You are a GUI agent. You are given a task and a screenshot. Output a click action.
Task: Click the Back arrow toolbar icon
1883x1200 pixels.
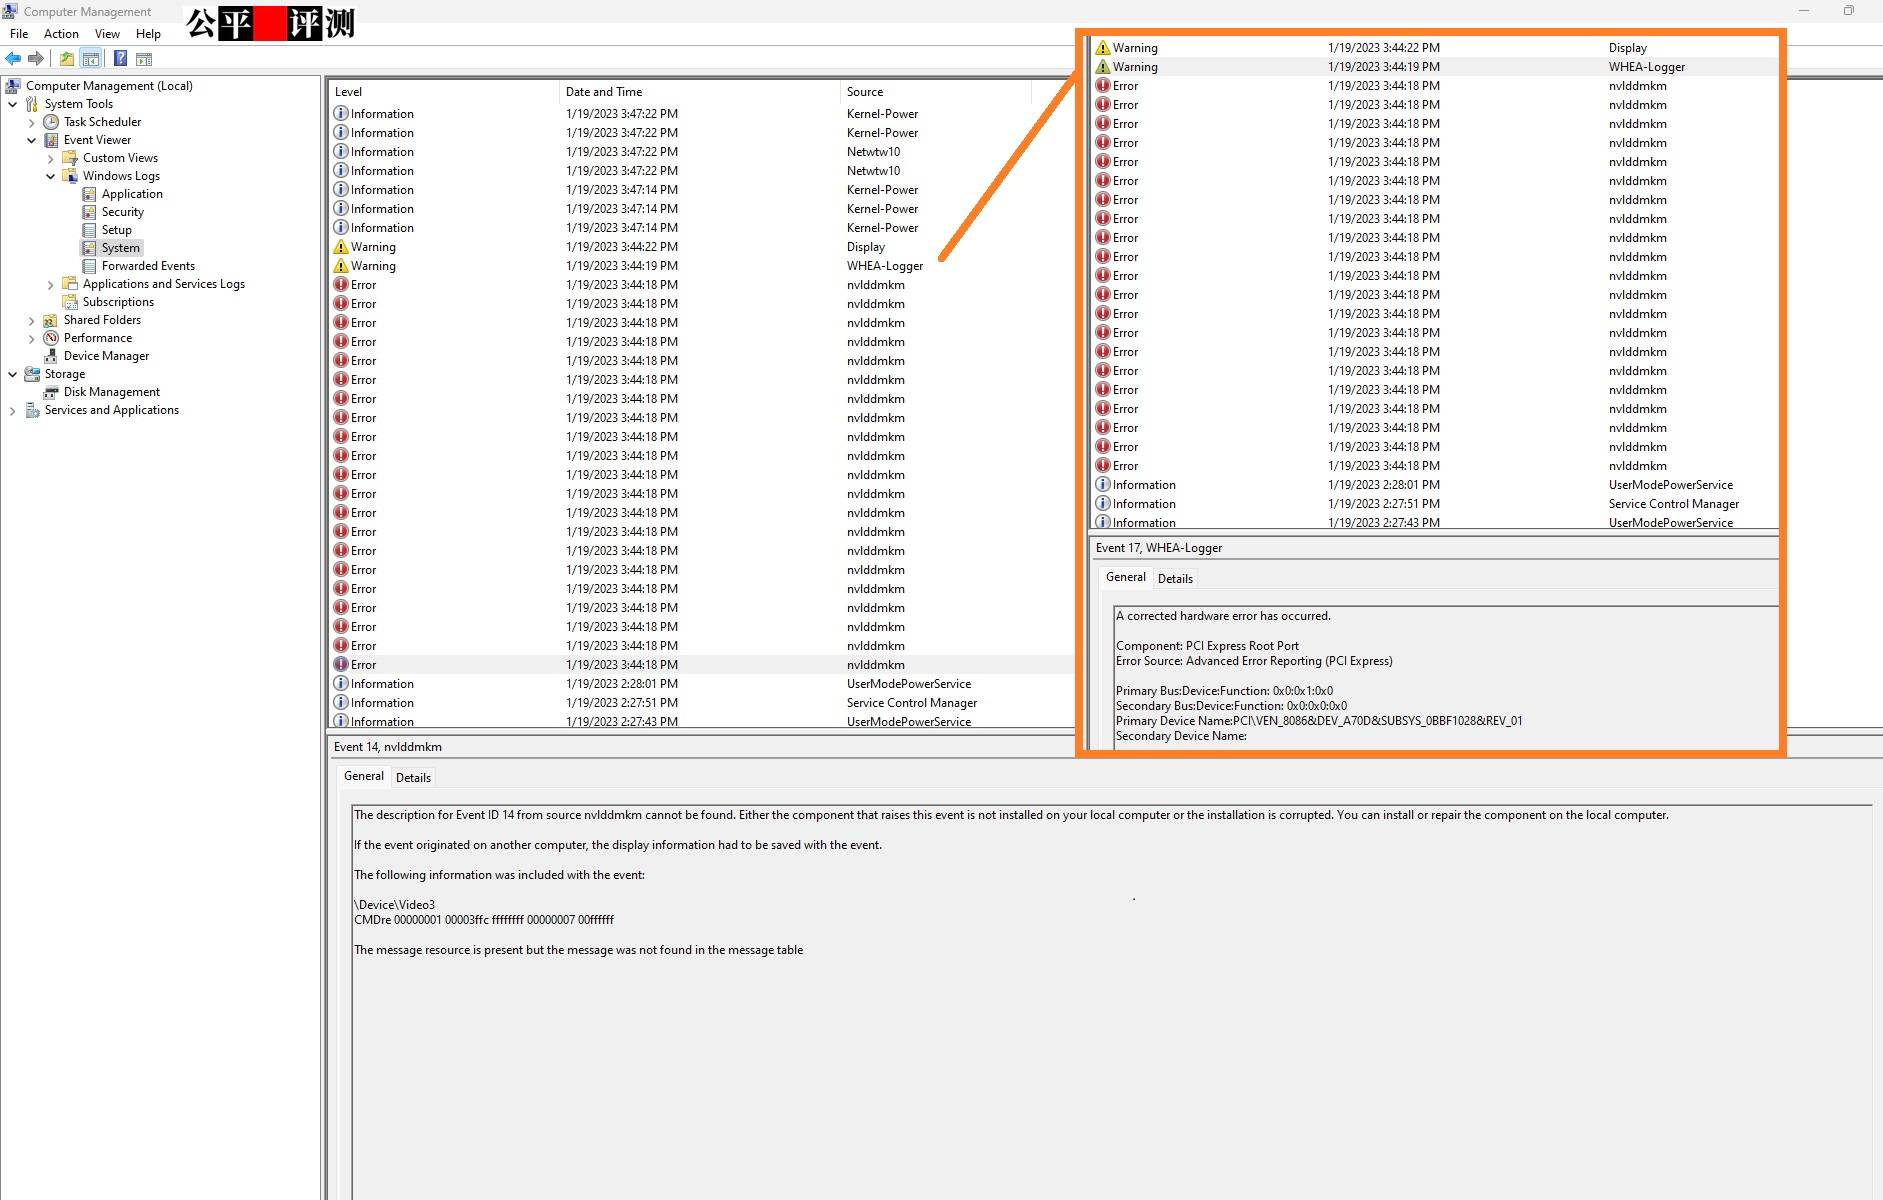[13, 59]
